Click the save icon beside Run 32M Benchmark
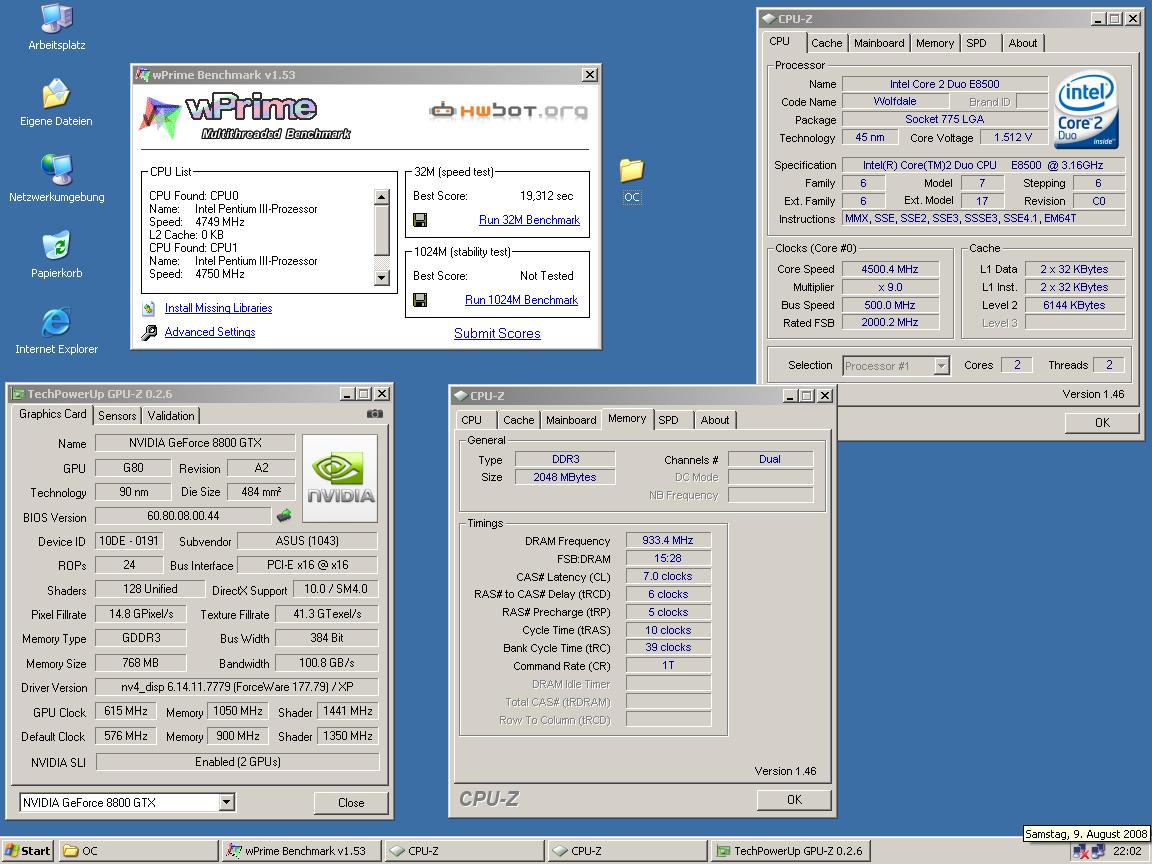Image resolution: width=1152 pixels, height=864 pixels. click(420, 220)
